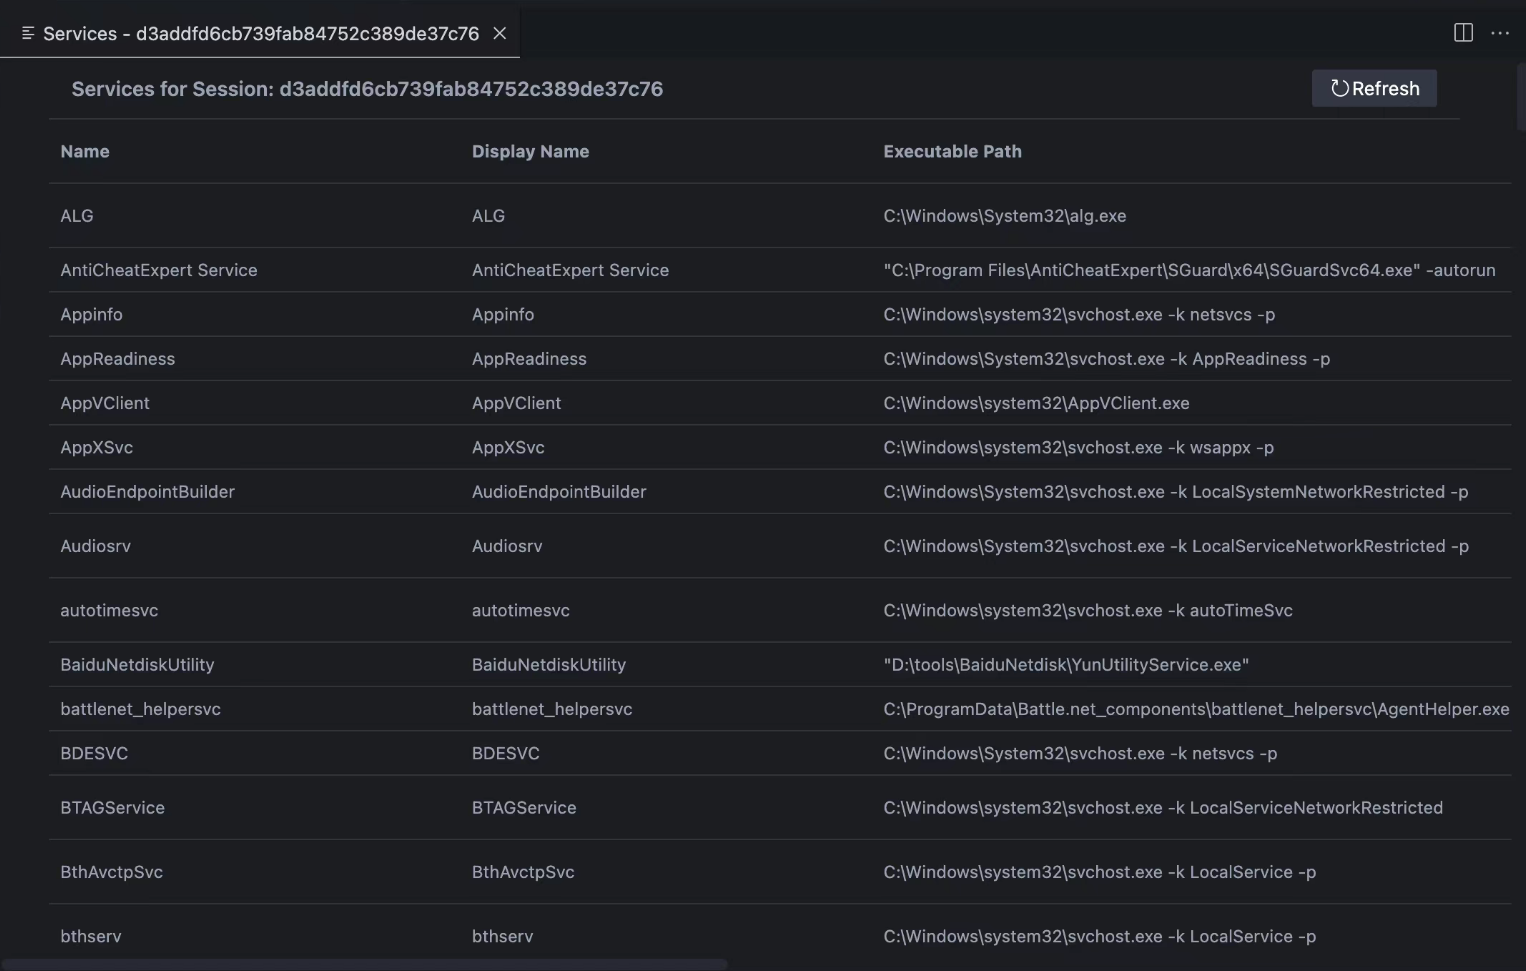This screenshot has height=971, width=1526.
Task: Click Audiosrv's LocalServiceNetworkRestricted -p path
Action: click(x=1175, y=546)
